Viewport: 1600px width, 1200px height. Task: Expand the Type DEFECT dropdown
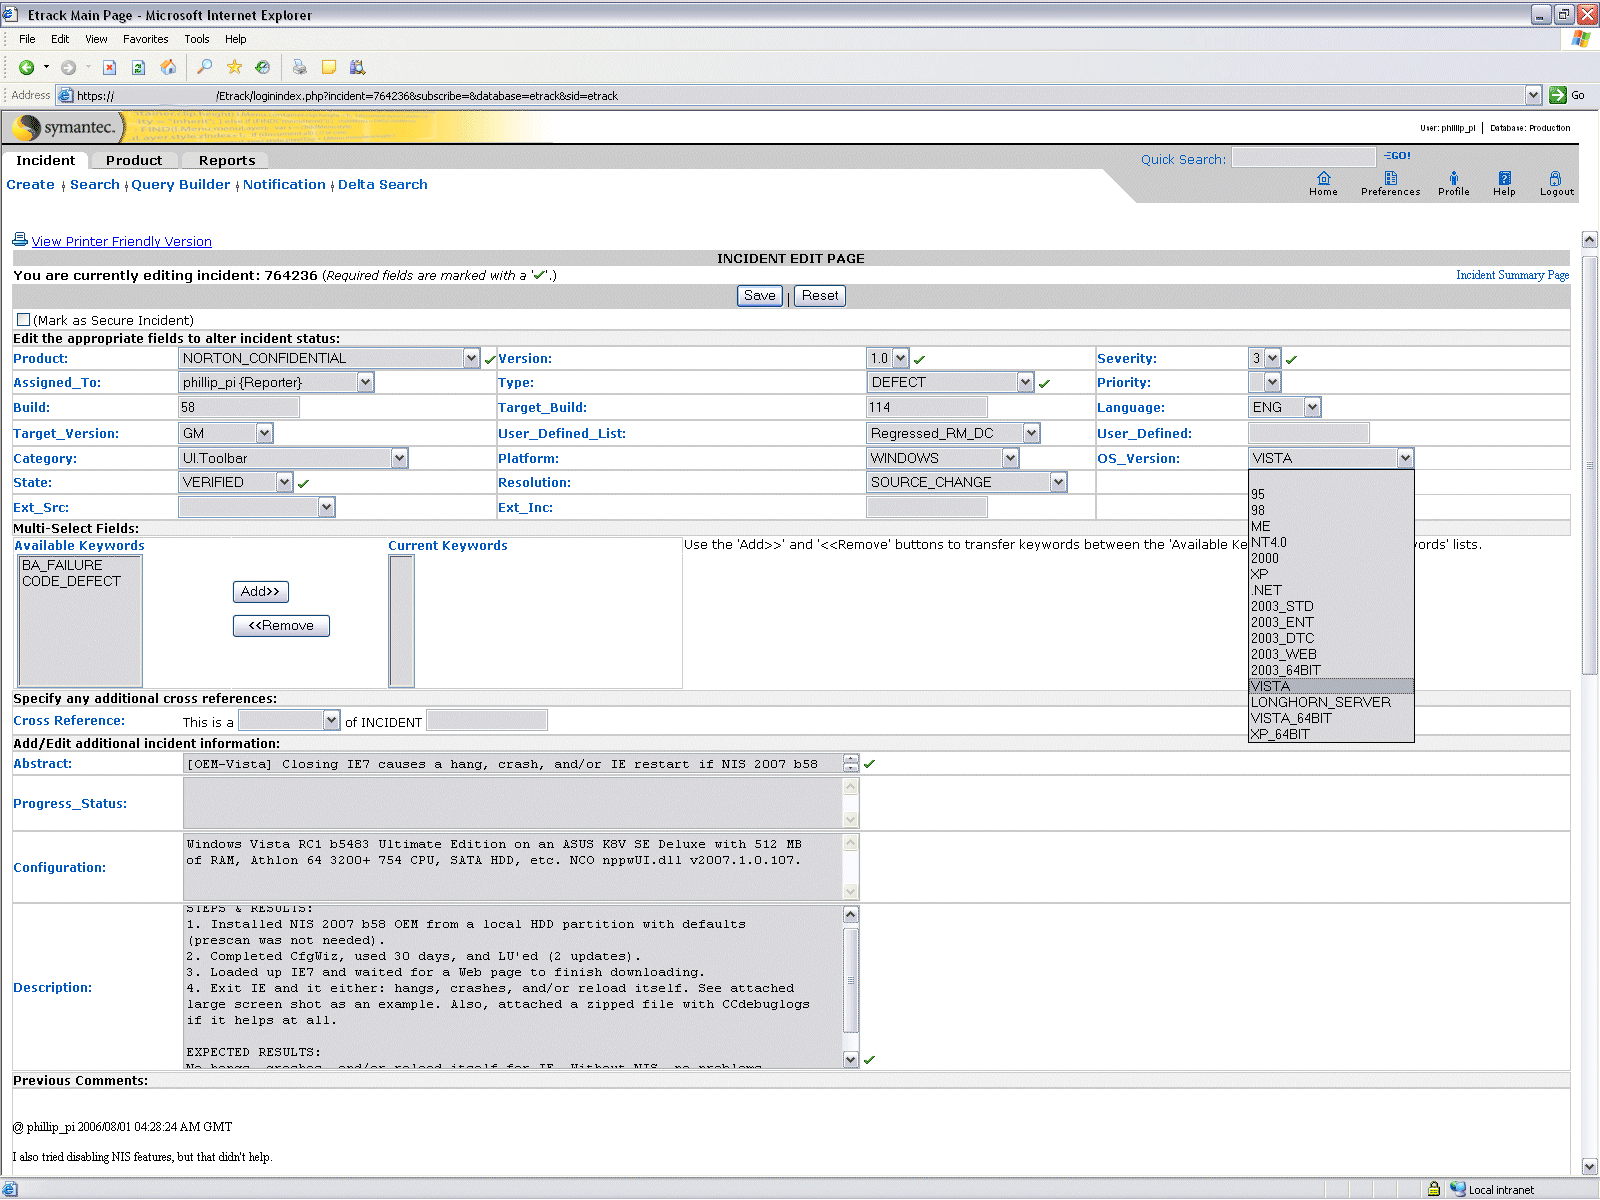1025,382
